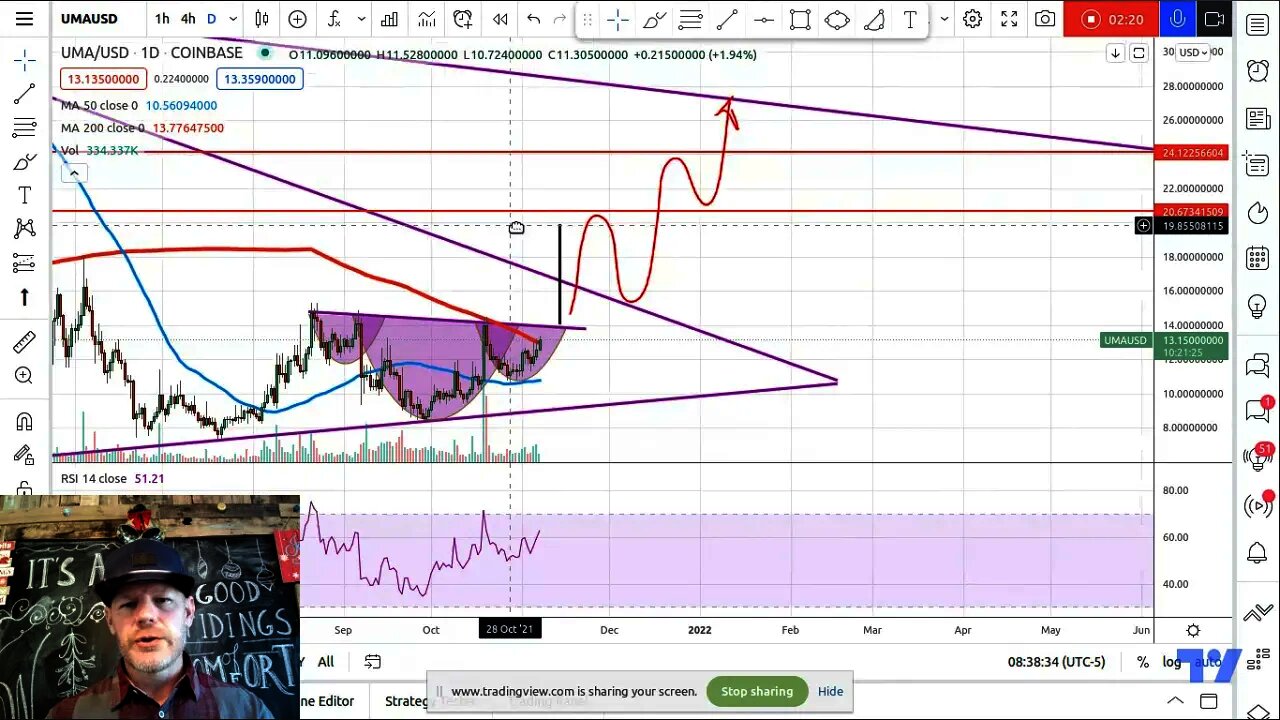
Task: Select the trend line tool in the left sidebar
Action: click(24, 94)
